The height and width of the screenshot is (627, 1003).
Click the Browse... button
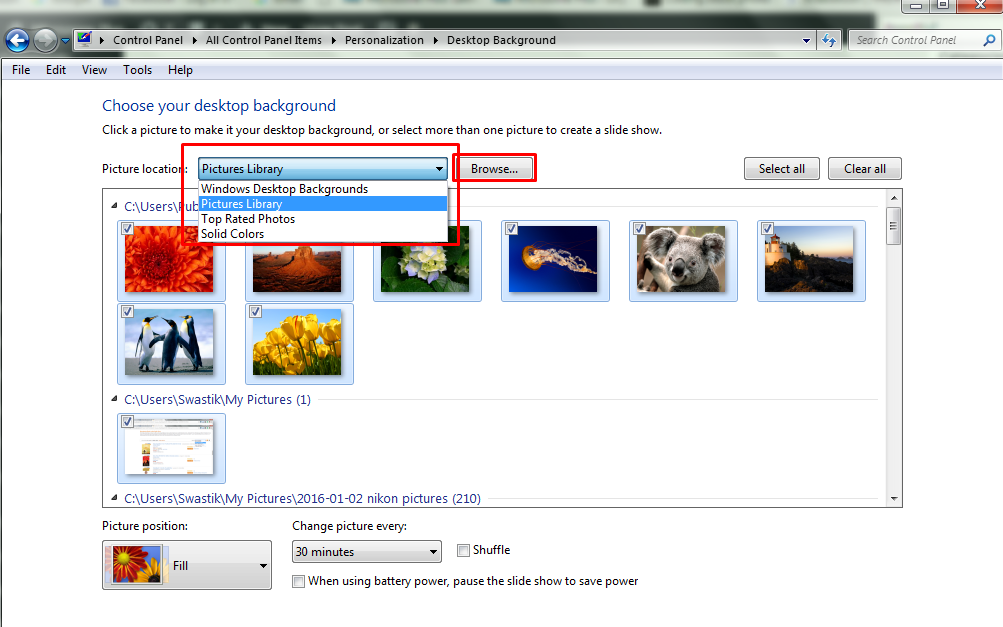point(494,169)
